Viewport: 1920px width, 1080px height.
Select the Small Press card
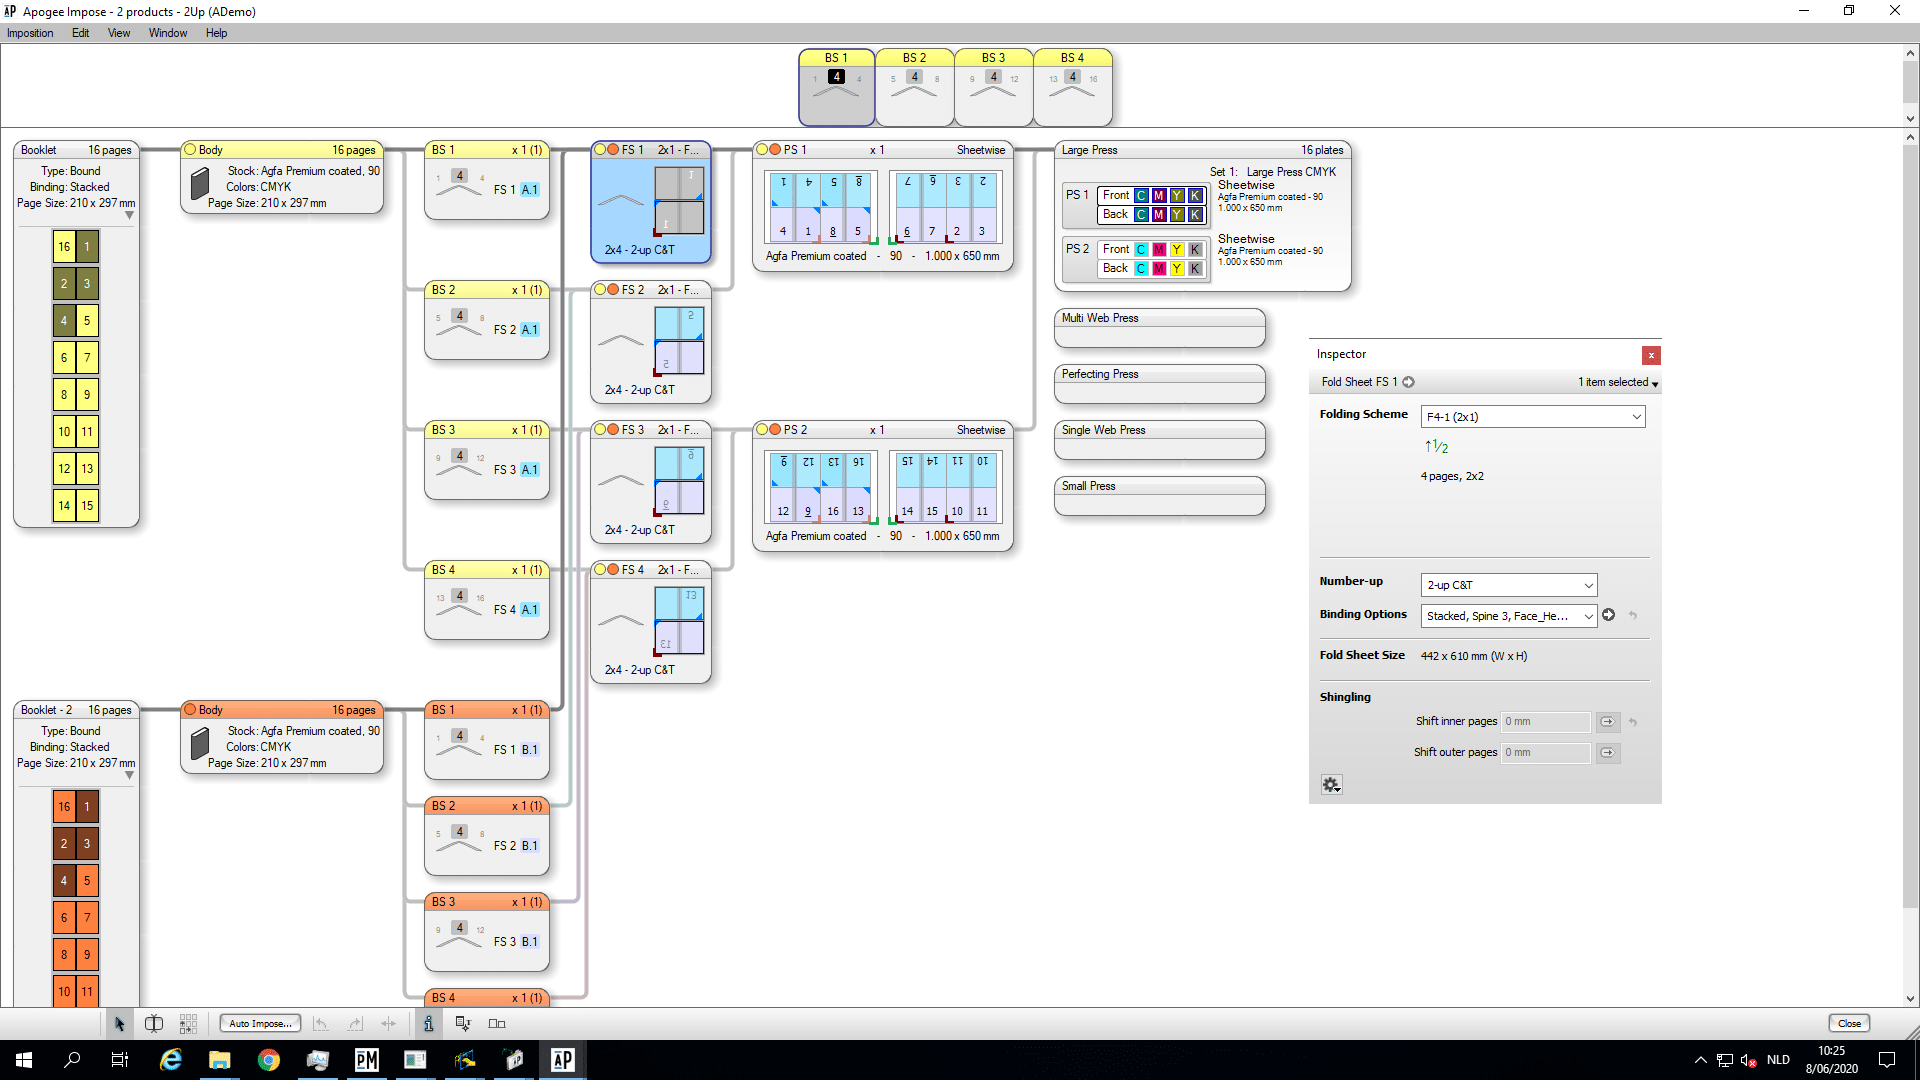pos(1159,496)
